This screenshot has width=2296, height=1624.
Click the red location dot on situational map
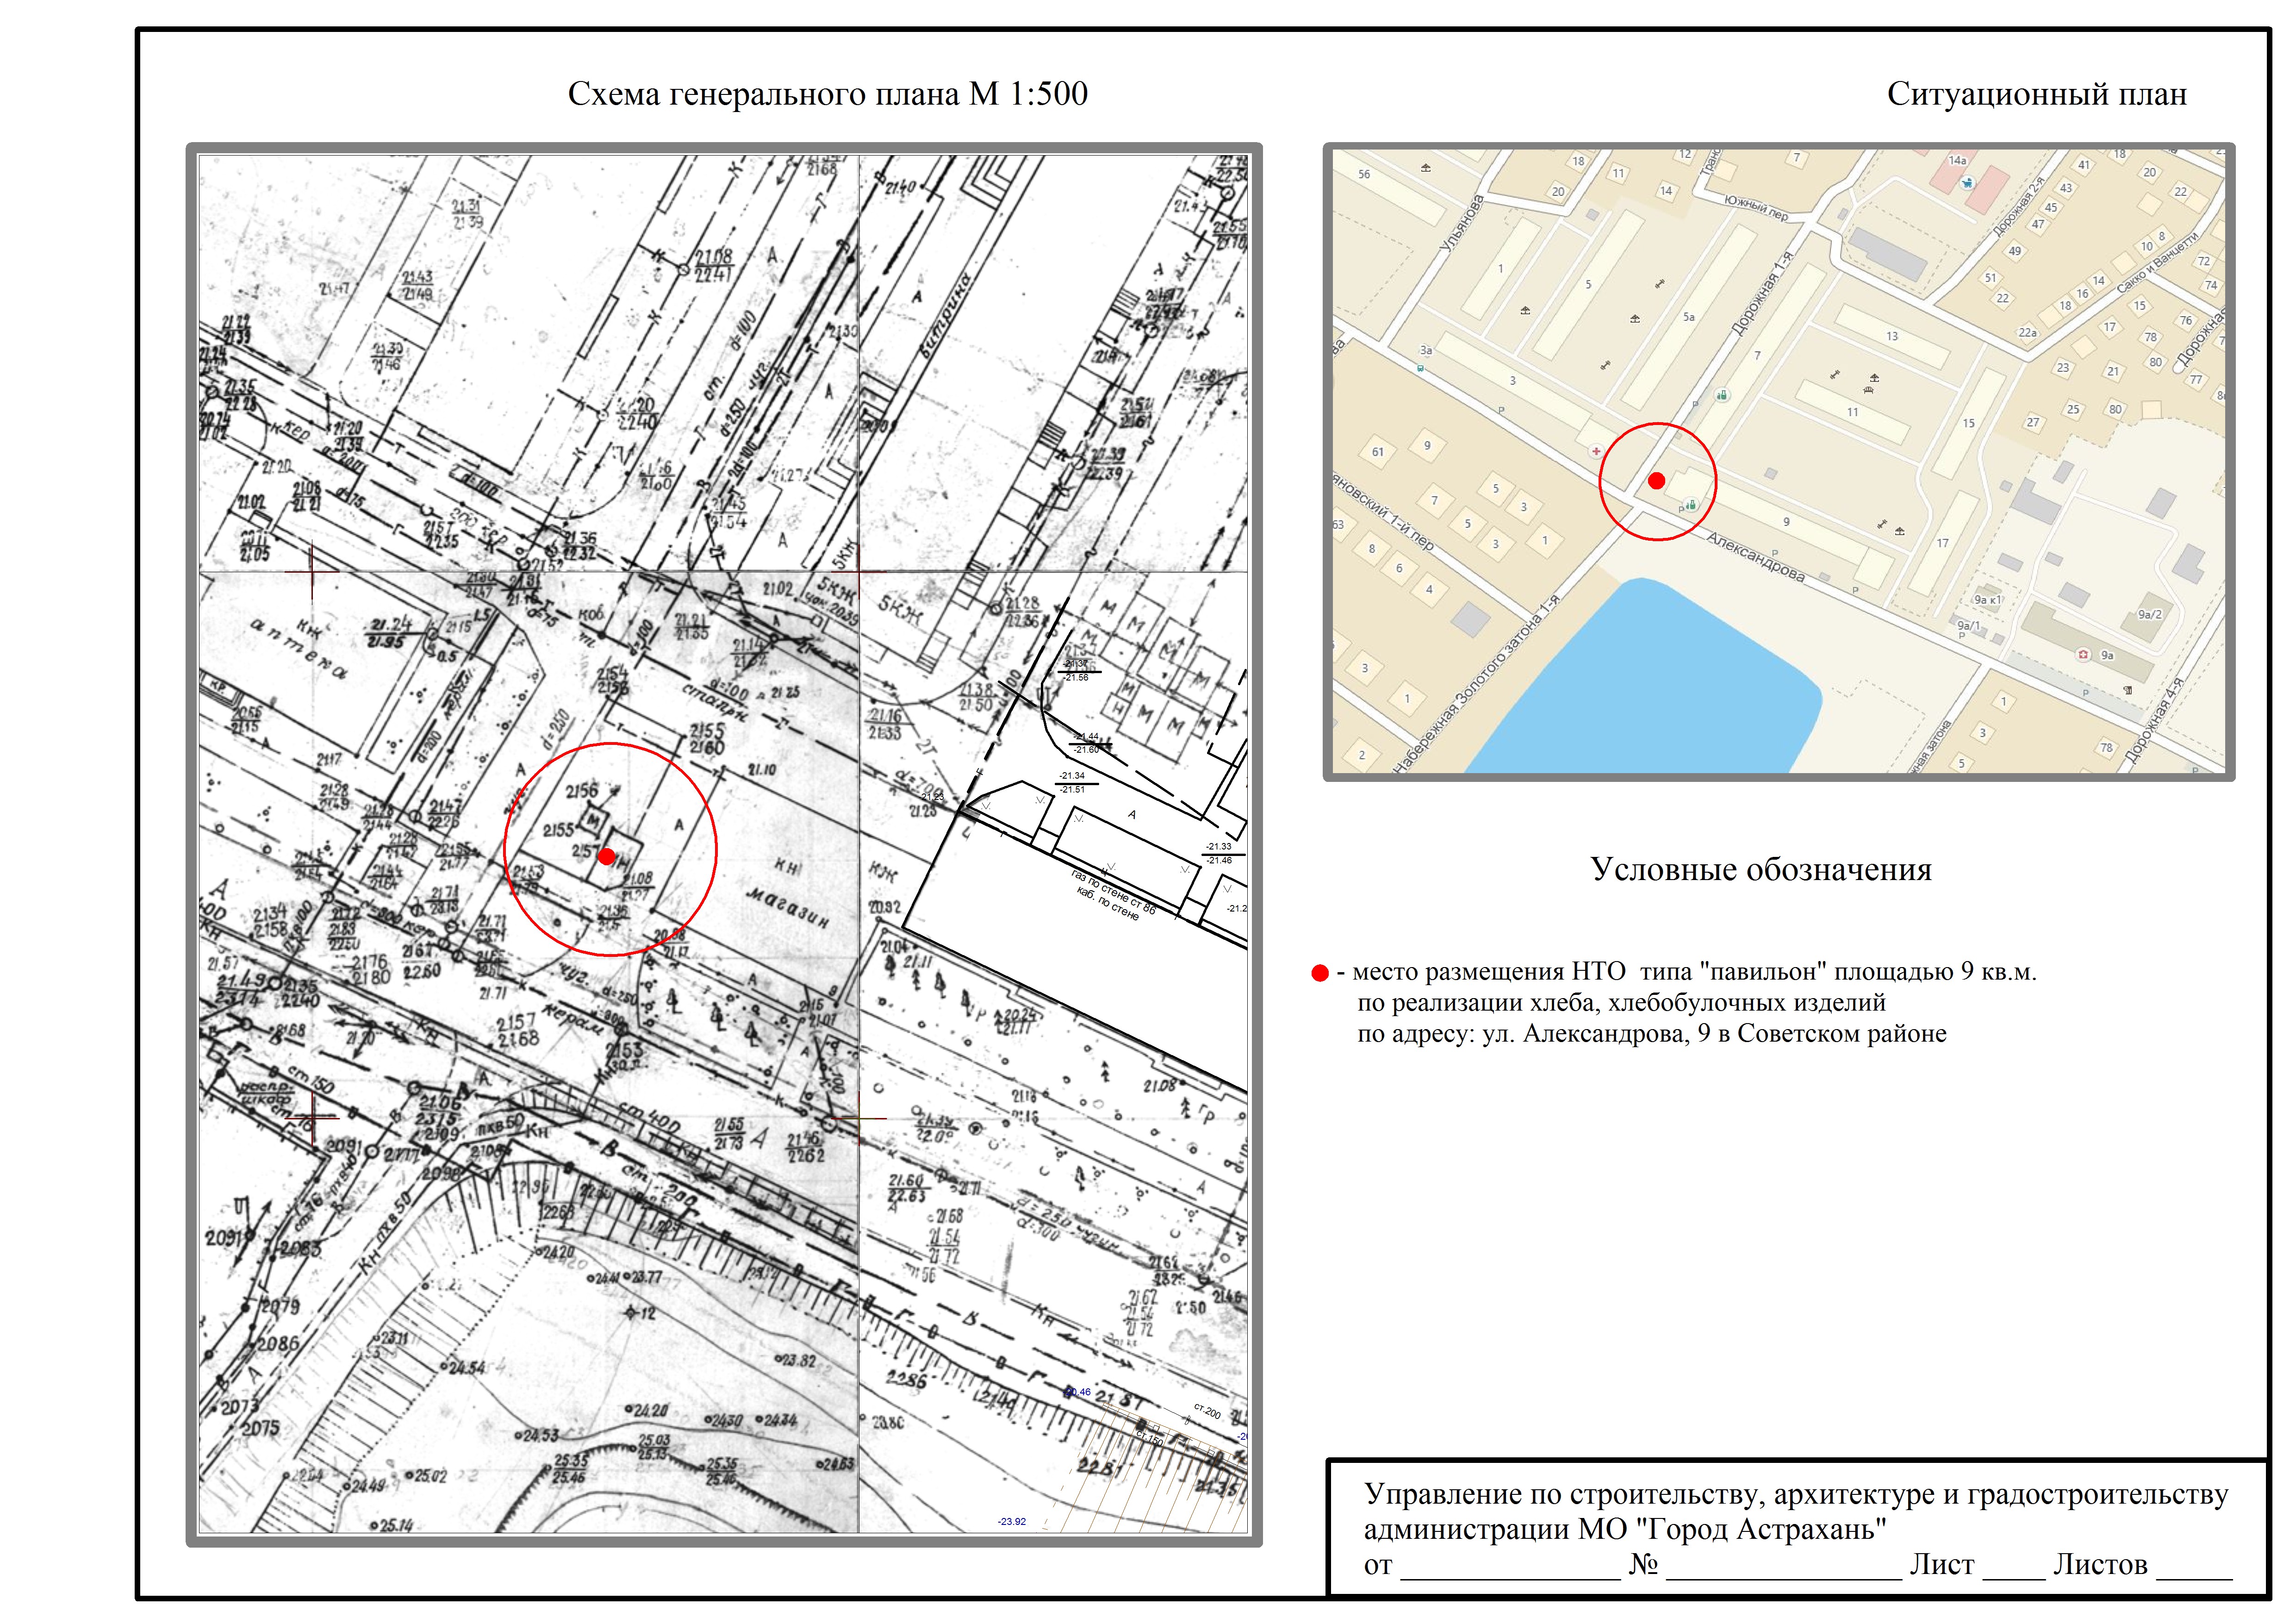(1656, 481)
